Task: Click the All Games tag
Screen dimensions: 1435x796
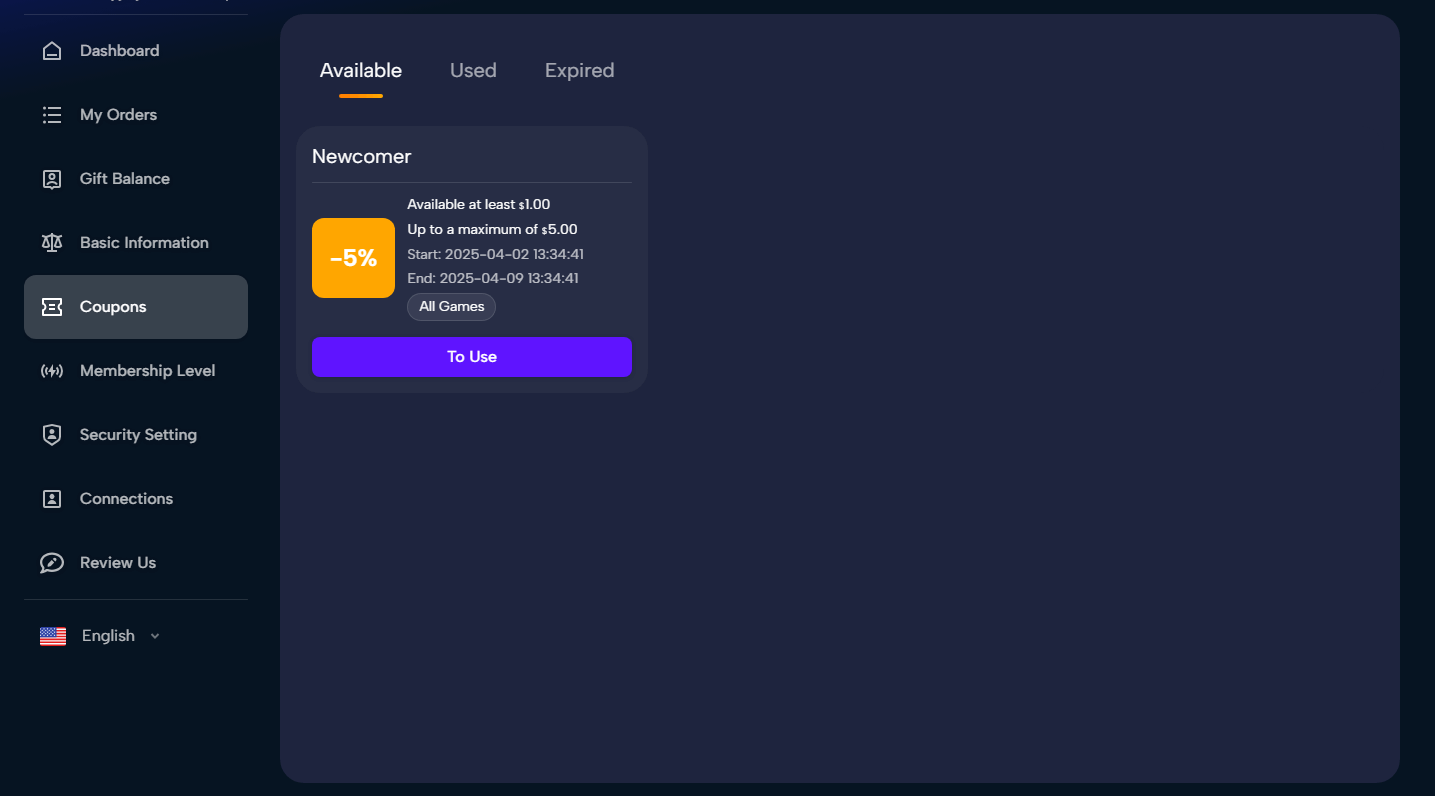Action: [x=451, y=307]
